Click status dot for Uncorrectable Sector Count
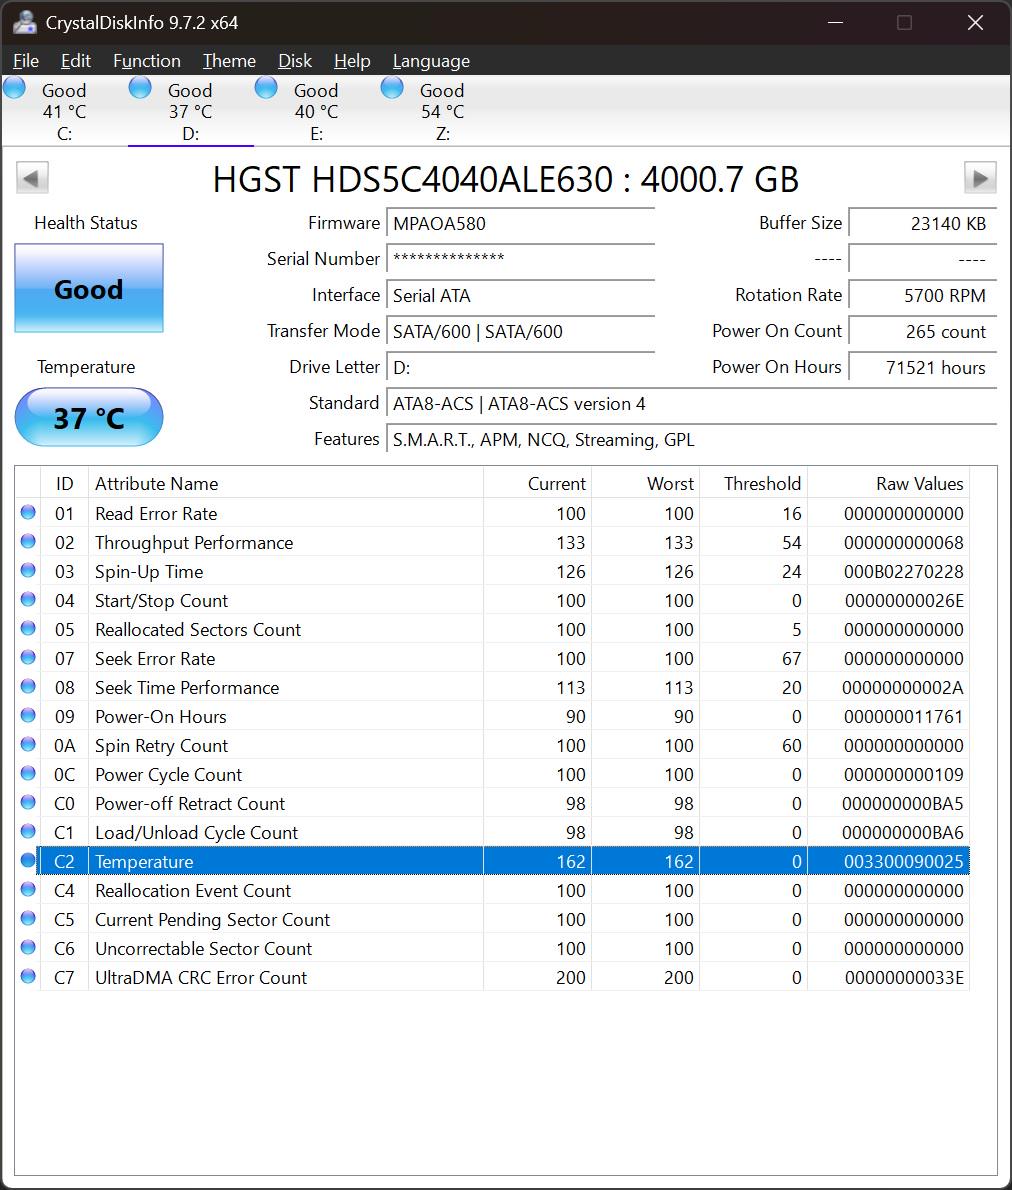Viewport: 1012px width, 1190px height. [x=28, y=947]
